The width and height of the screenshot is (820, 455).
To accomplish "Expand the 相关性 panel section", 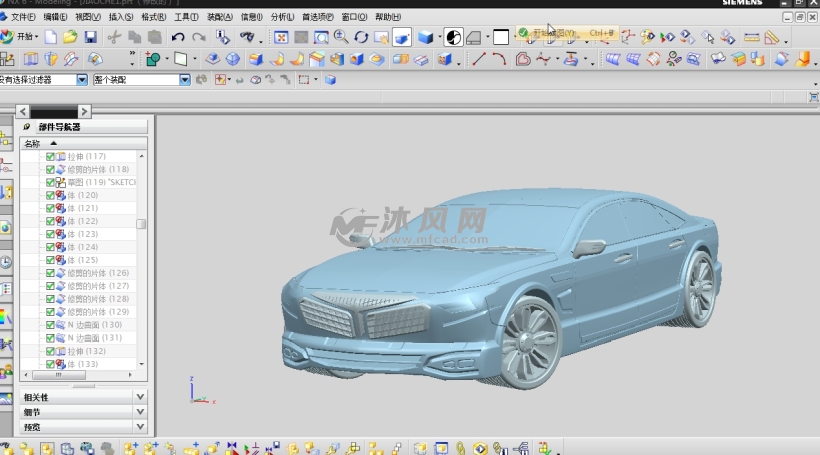I will (139, 397).
